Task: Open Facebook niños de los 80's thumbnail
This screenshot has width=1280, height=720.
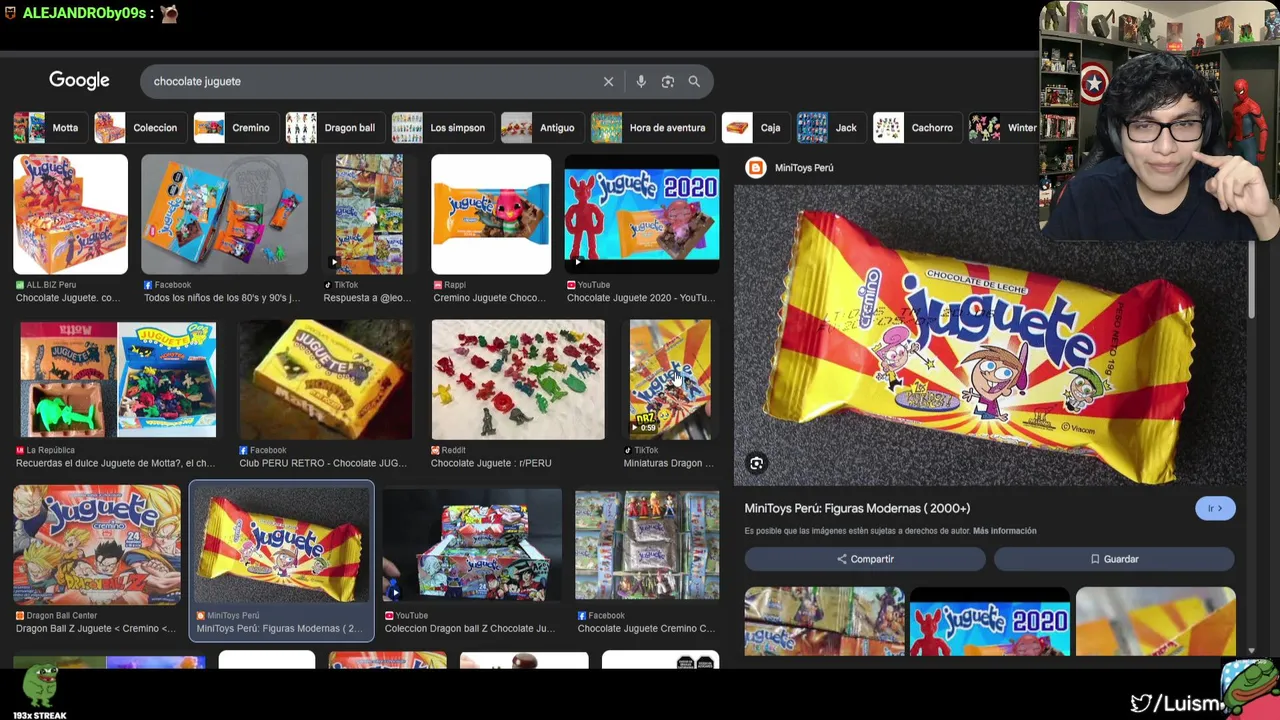Action: point(224,214)
